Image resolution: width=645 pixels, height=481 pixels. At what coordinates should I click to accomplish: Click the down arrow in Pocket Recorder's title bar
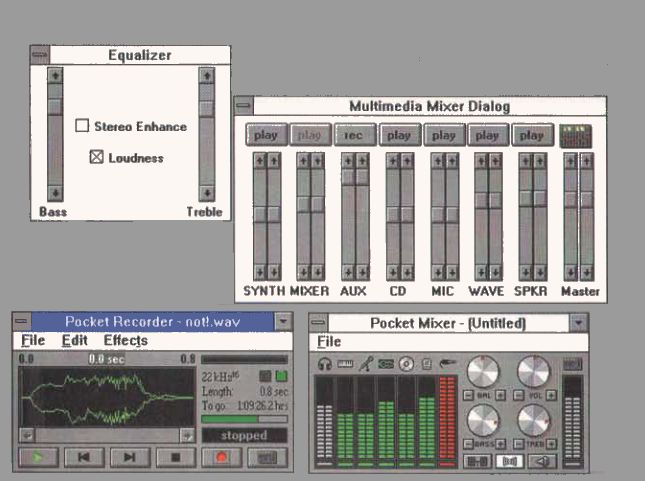(283, 321)
